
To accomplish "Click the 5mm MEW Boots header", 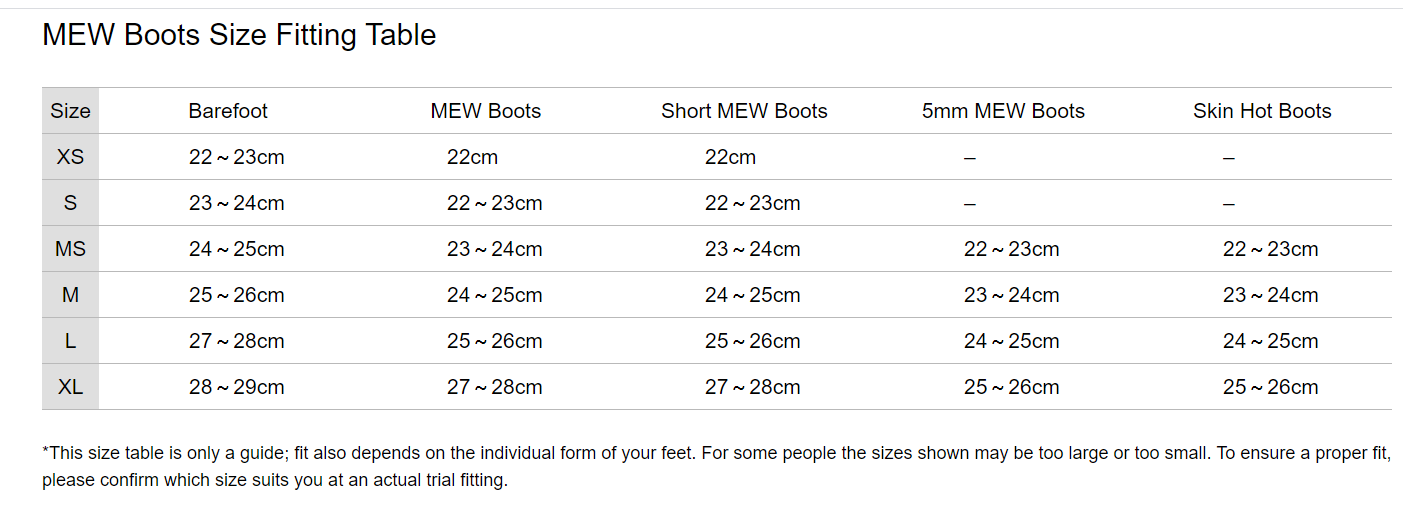I will point(1003,111).
